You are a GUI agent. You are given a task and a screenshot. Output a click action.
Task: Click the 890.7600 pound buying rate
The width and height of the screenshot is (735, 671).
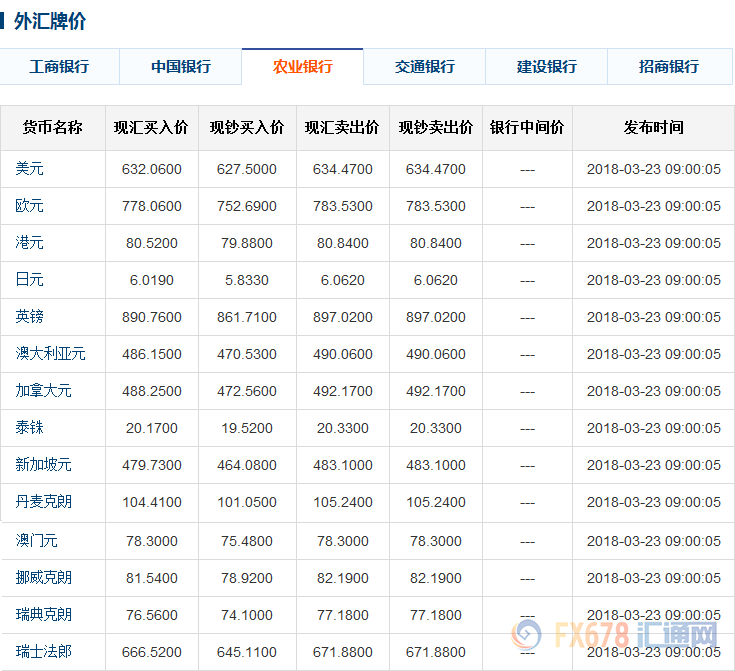pyautogui.click(x=152, y=317)
